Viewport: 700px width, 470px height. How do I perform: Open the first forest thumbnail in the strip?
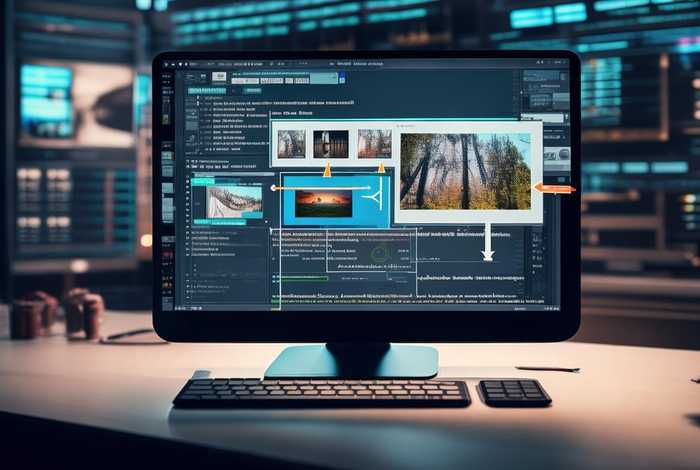pyautogui.click(x=291, y=143)
